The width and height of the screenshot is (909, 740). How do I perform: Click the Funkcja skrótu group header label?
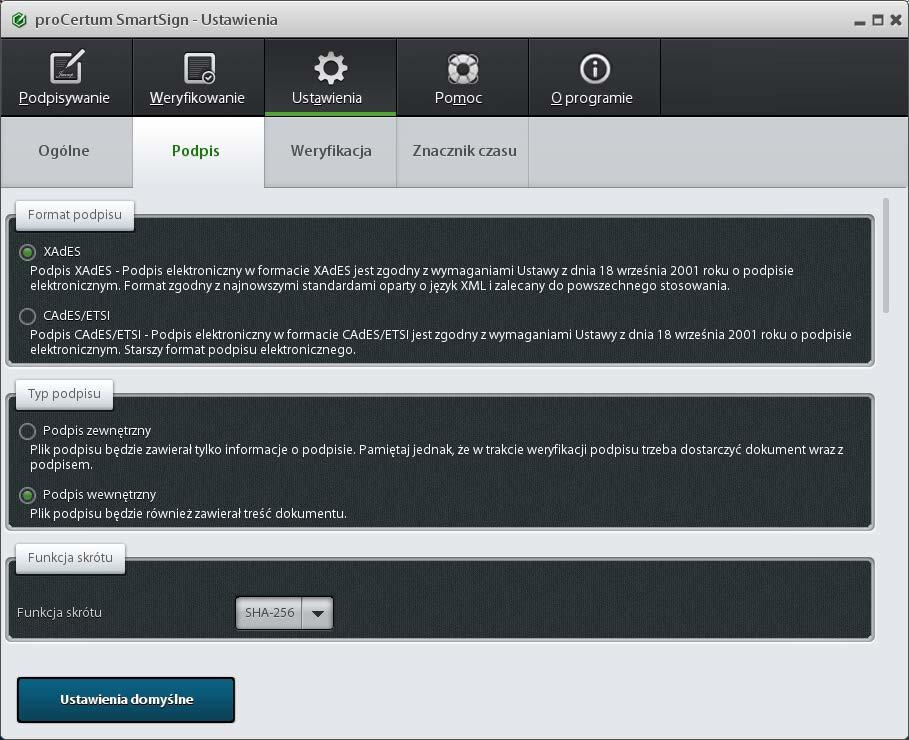click(x=70, y=558)
